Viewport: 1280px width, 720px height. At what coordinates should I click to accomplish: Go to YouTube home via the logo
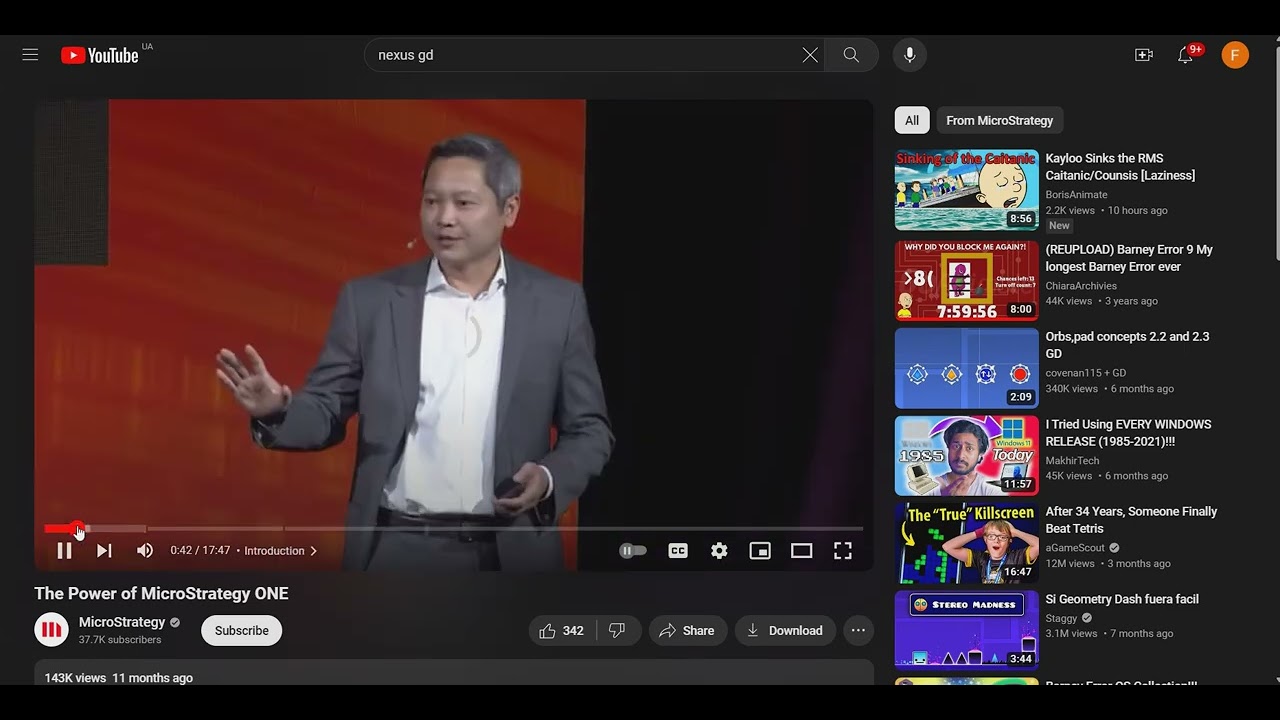coord(100,55)
